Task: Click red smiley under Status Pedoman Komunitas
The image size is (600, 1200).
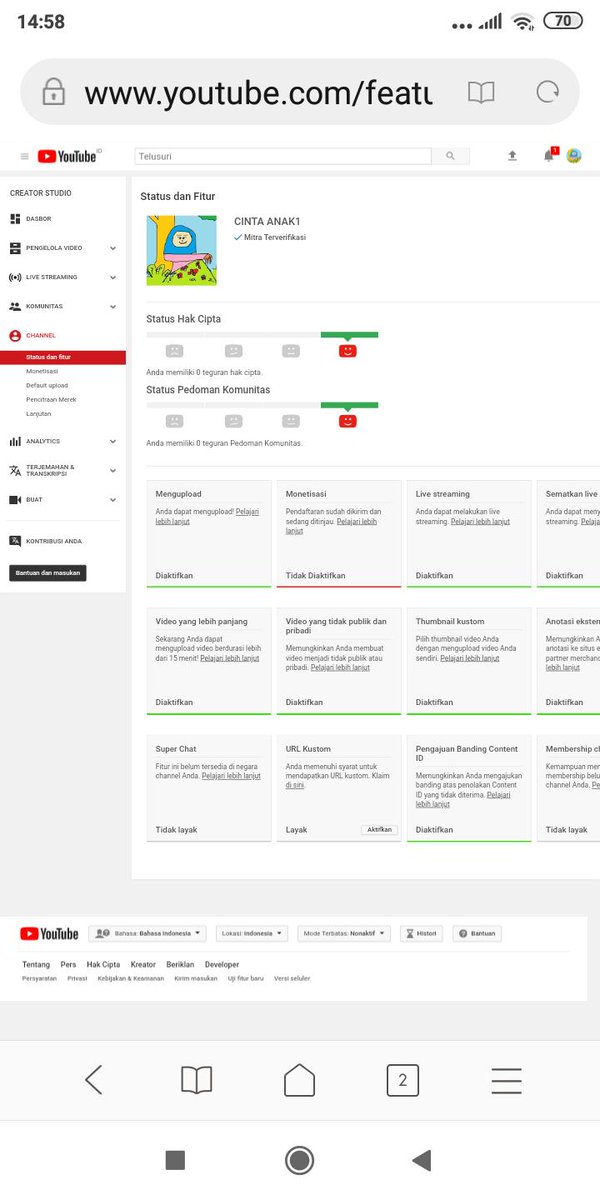Action: [348, 421]
